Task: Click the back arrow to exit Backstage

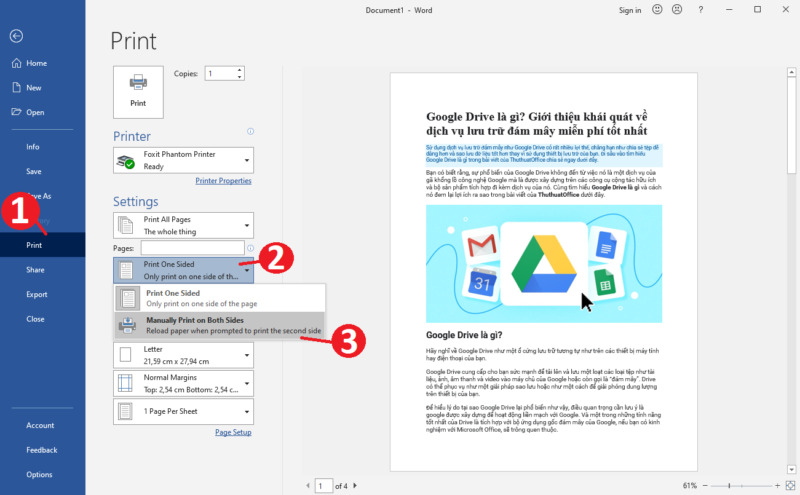Action: coord(16,36)
